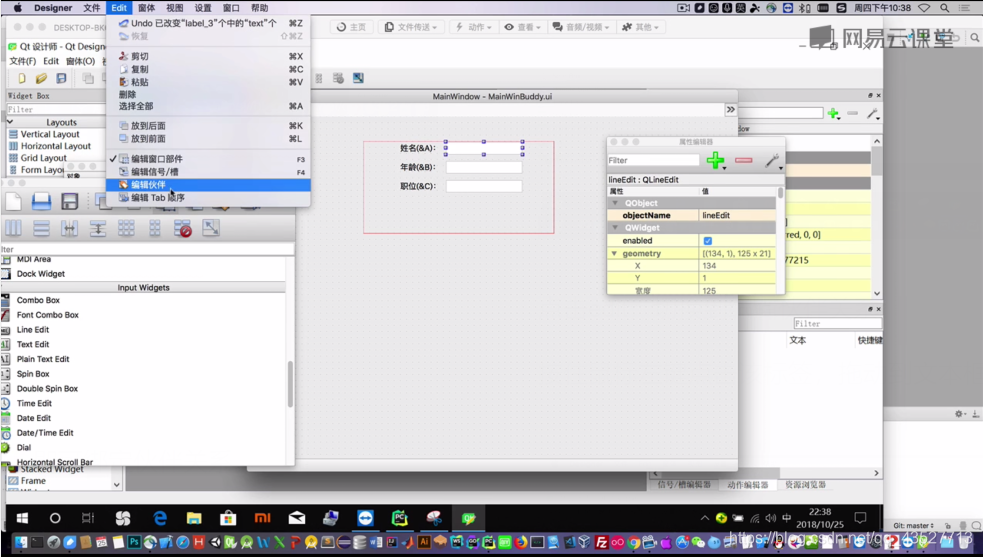Switch to the 资源浏览器 tab
The width and height of the screenshot is (983, 557).
click(x=805, y=485)
